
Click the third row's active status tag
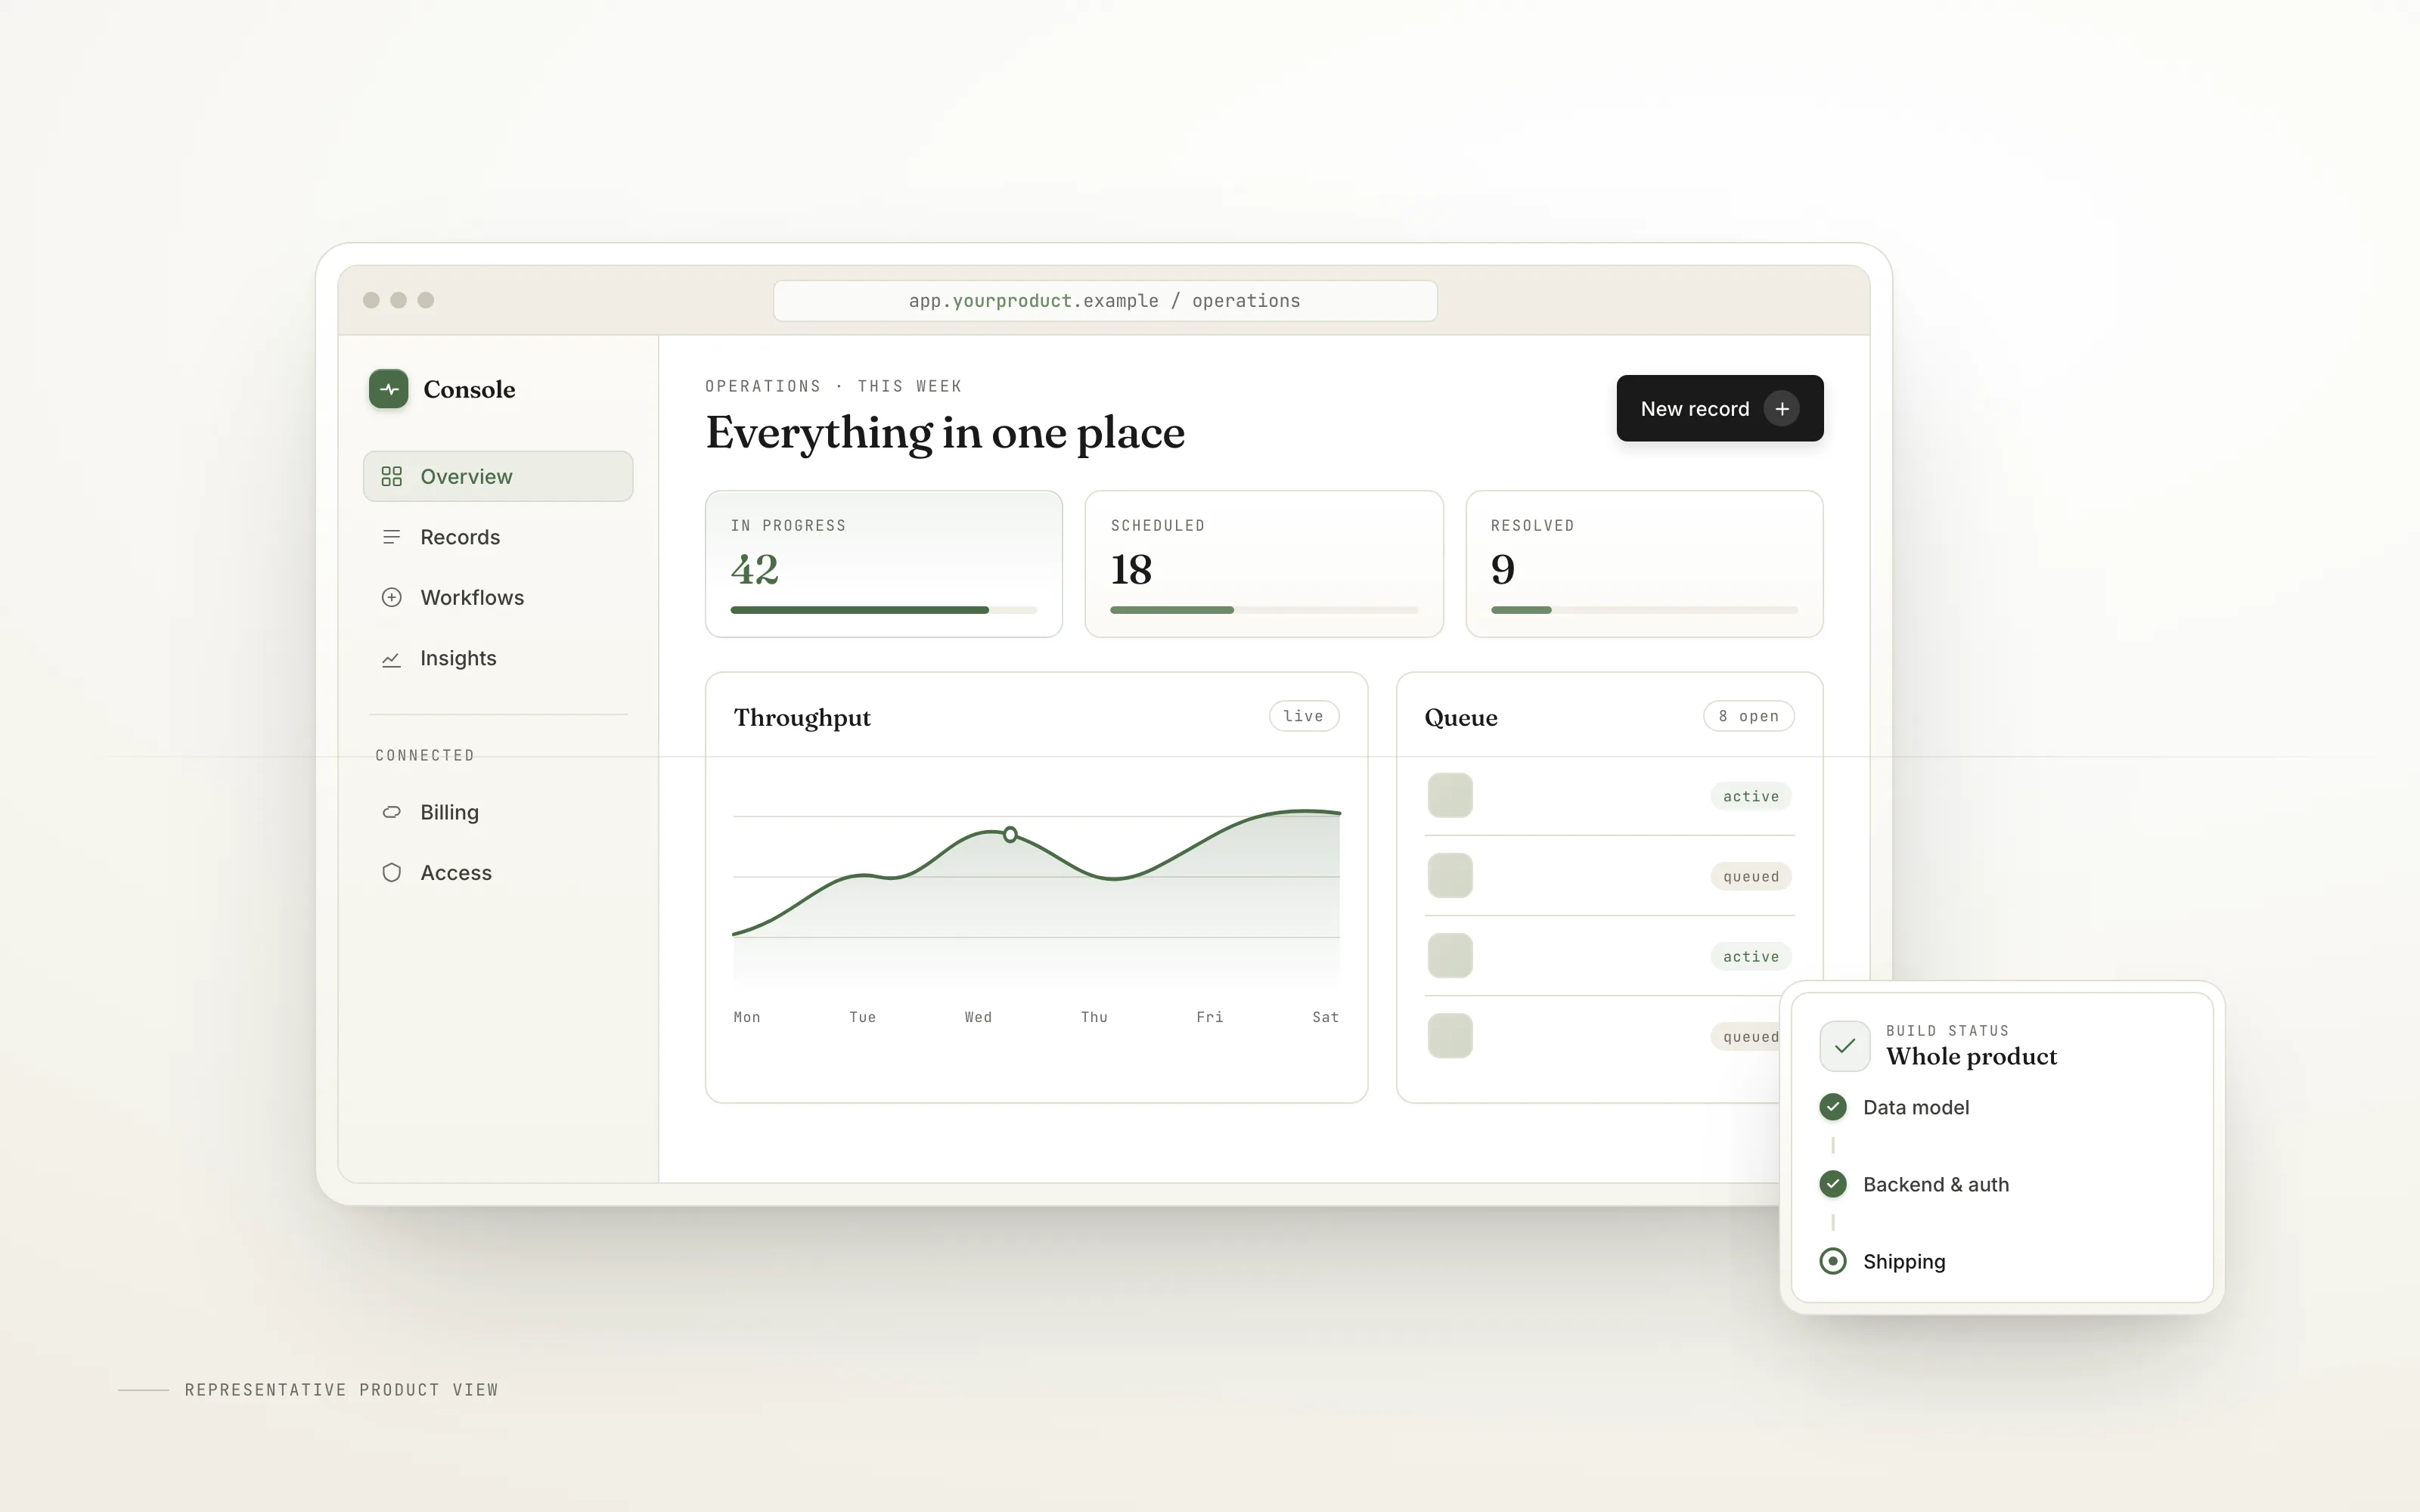1751,956
